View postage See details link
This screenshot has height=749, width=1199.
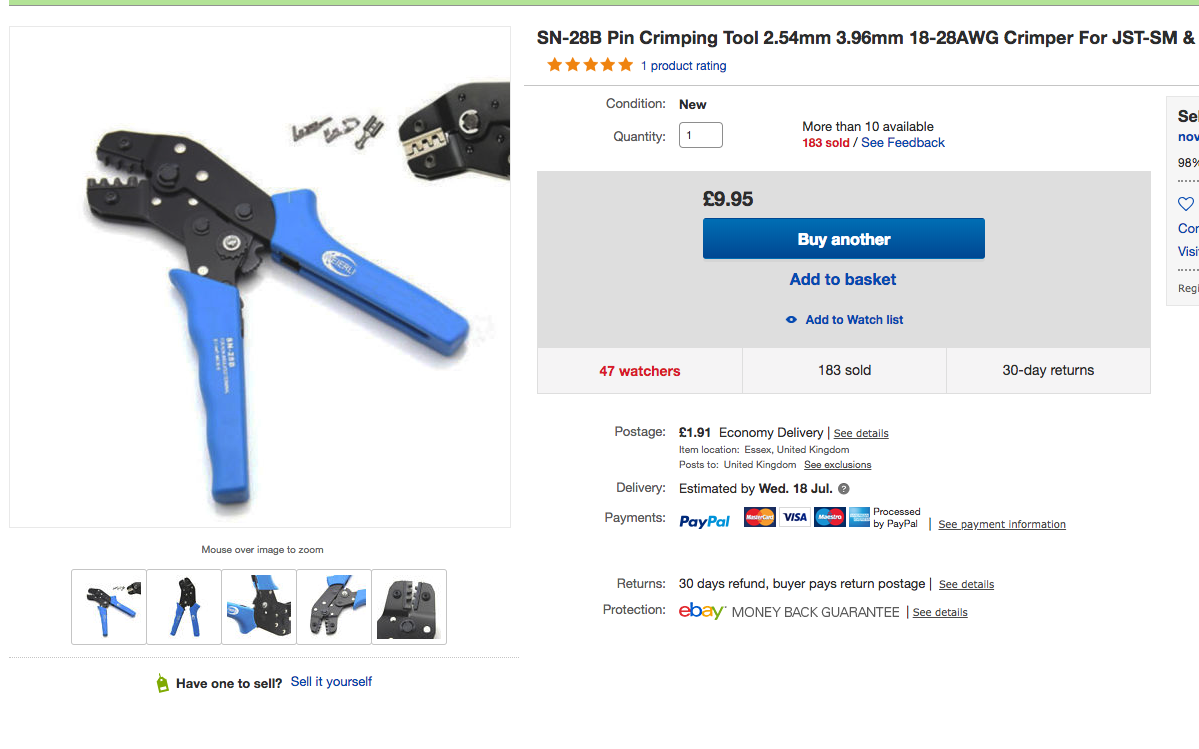[x=861, y=434]
